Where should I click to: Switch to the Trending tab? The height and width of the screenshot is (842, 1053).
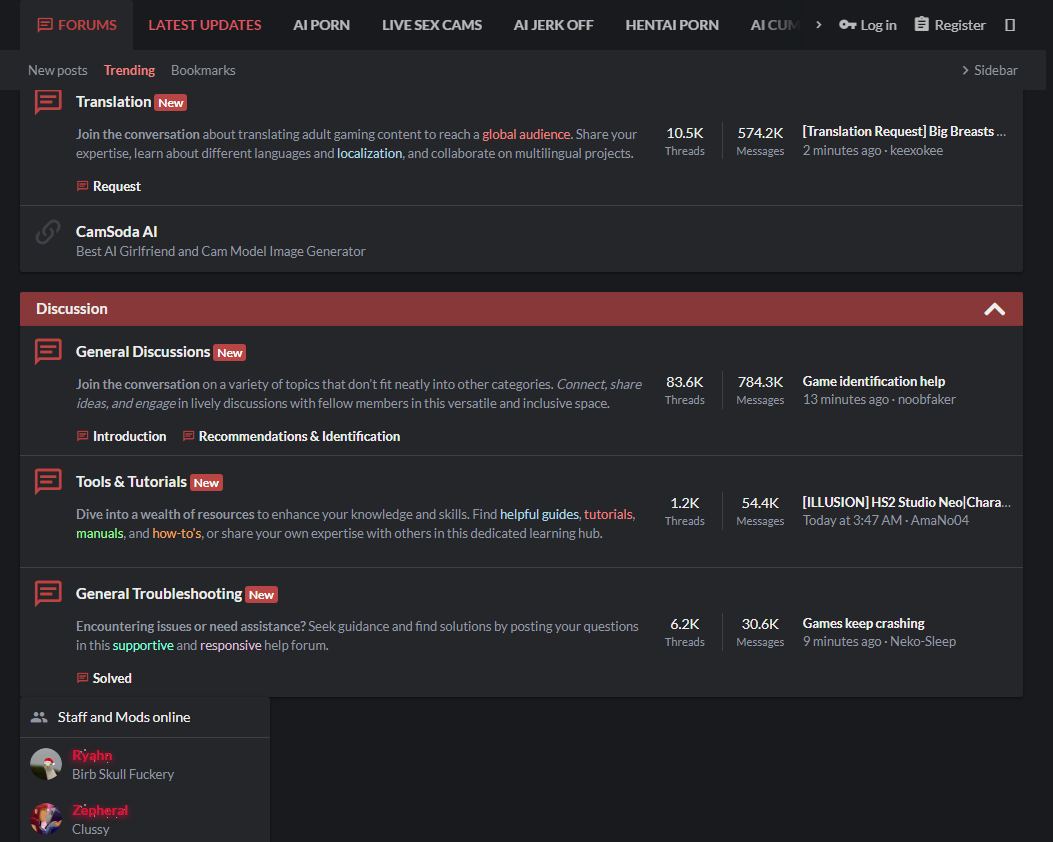point(130,70)
